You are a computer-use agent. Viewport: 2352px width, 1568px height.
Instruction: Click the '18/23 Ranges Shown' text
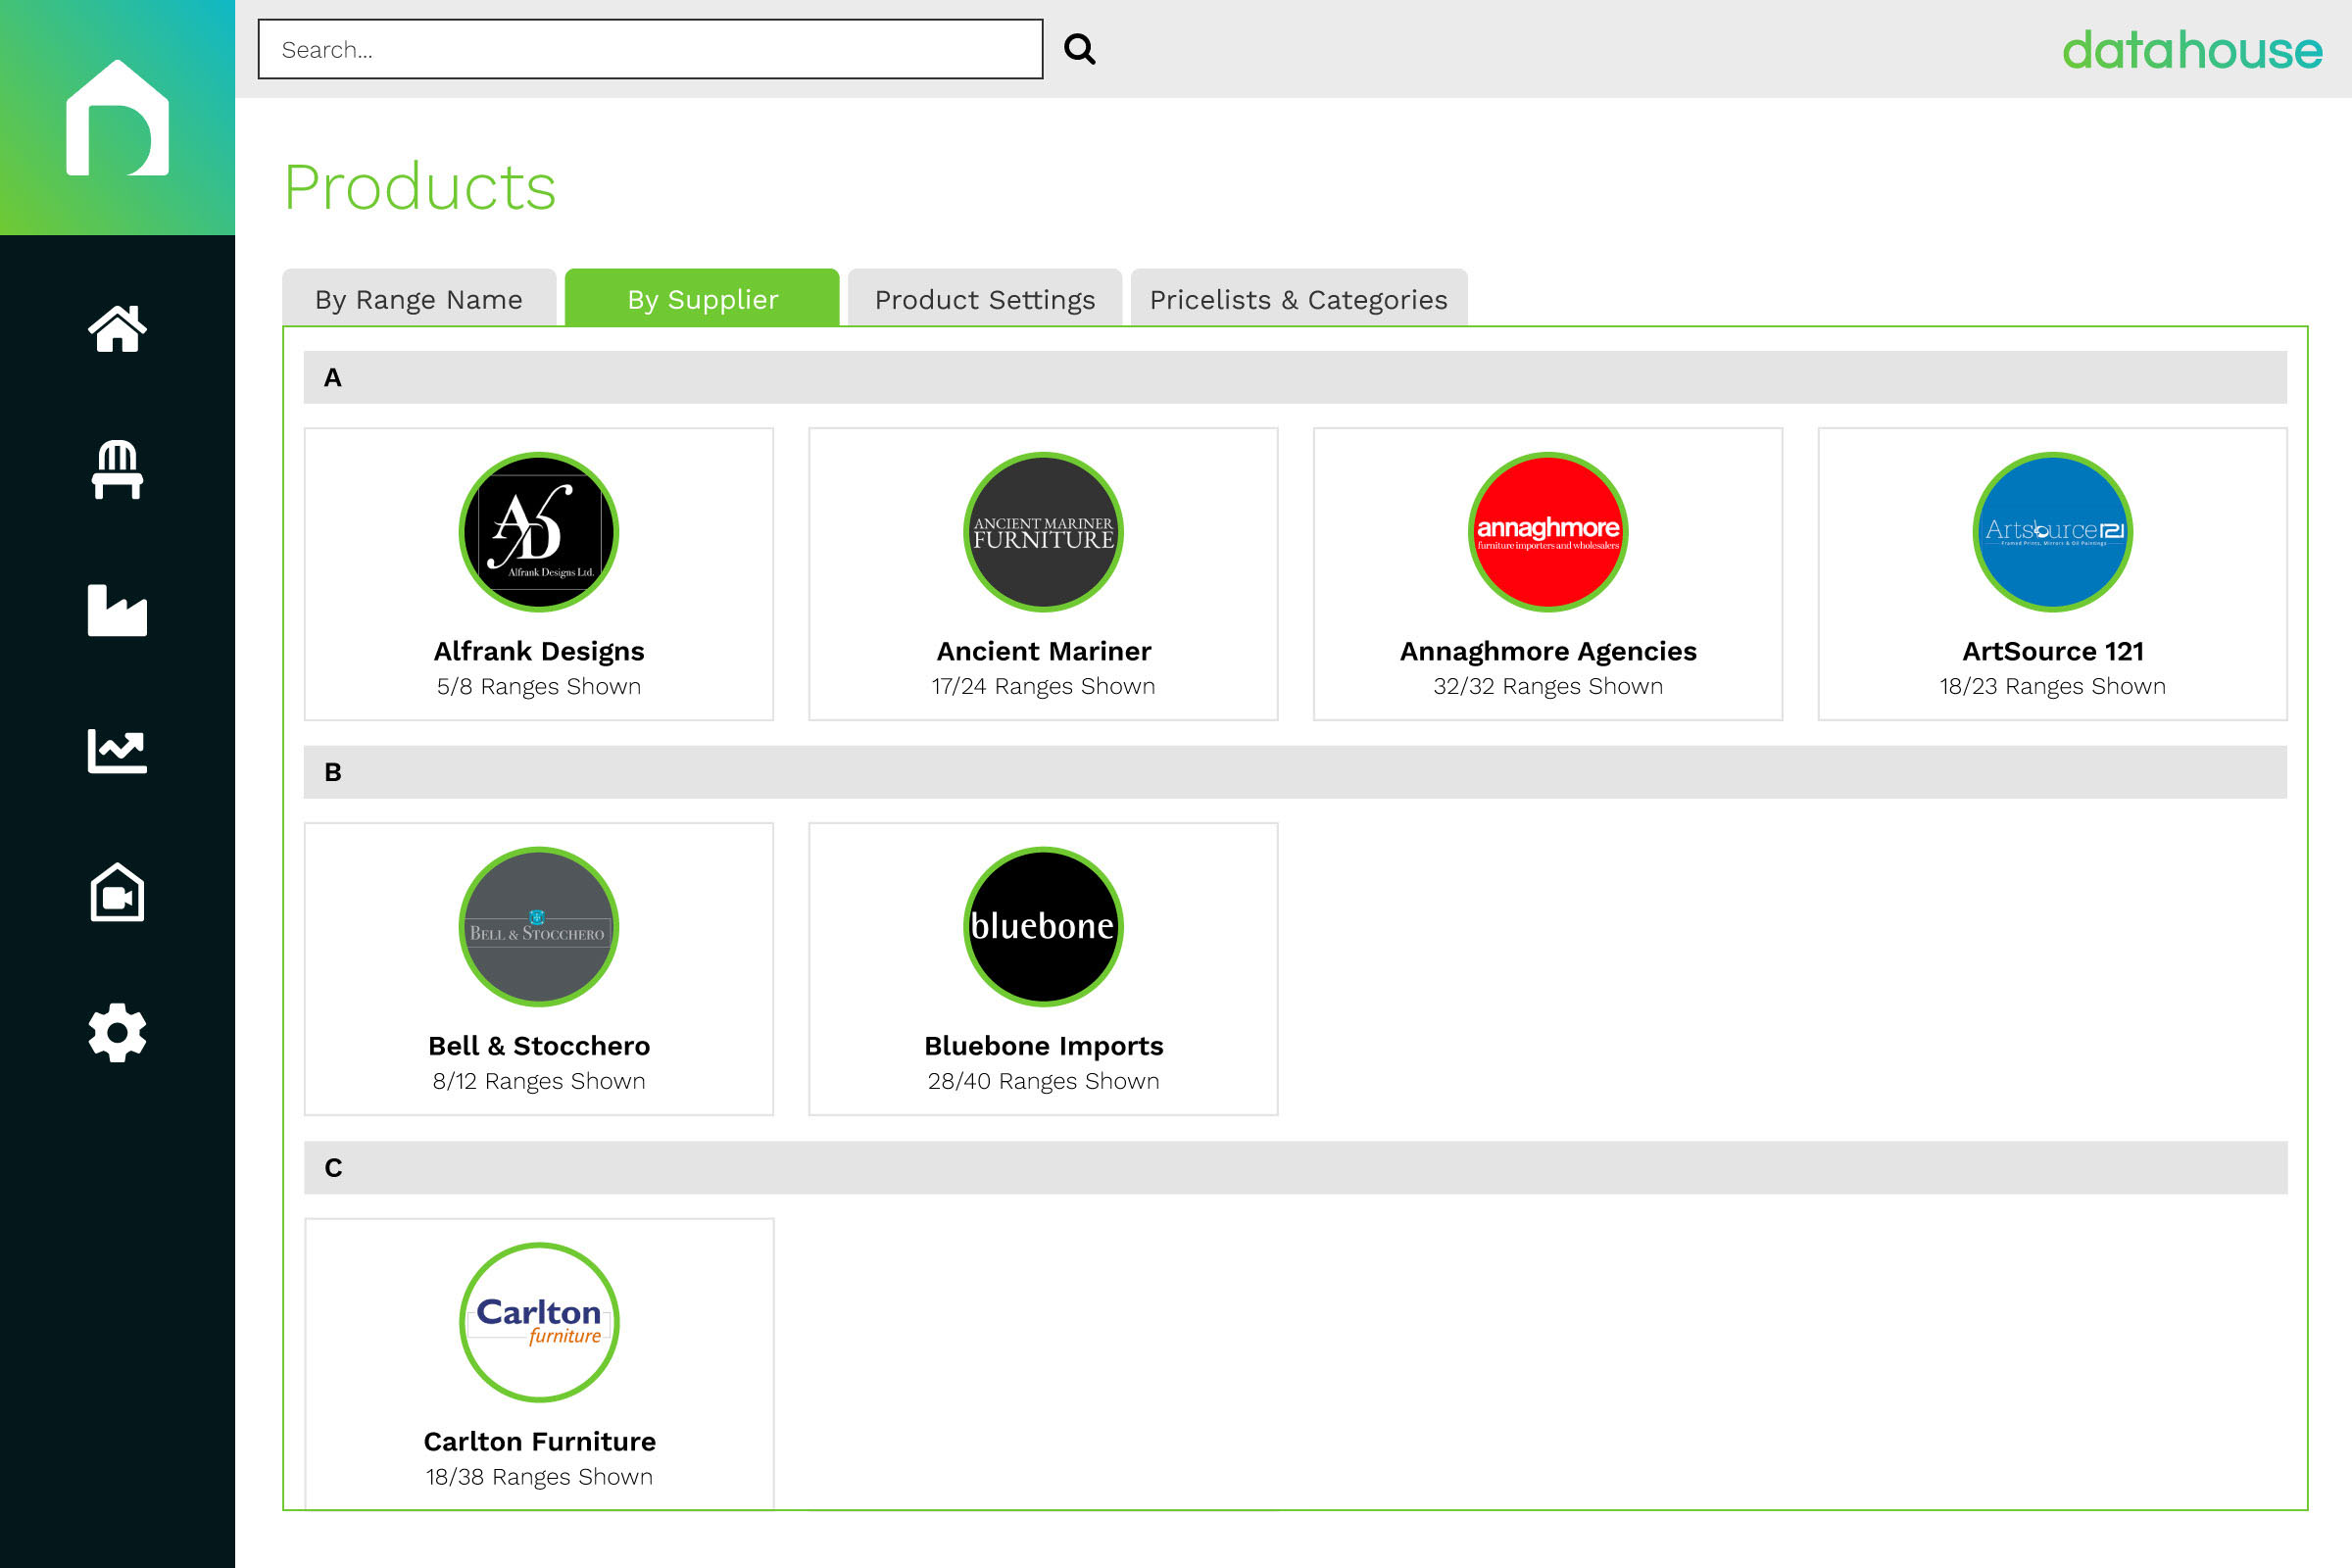(x=2052, y=686)
